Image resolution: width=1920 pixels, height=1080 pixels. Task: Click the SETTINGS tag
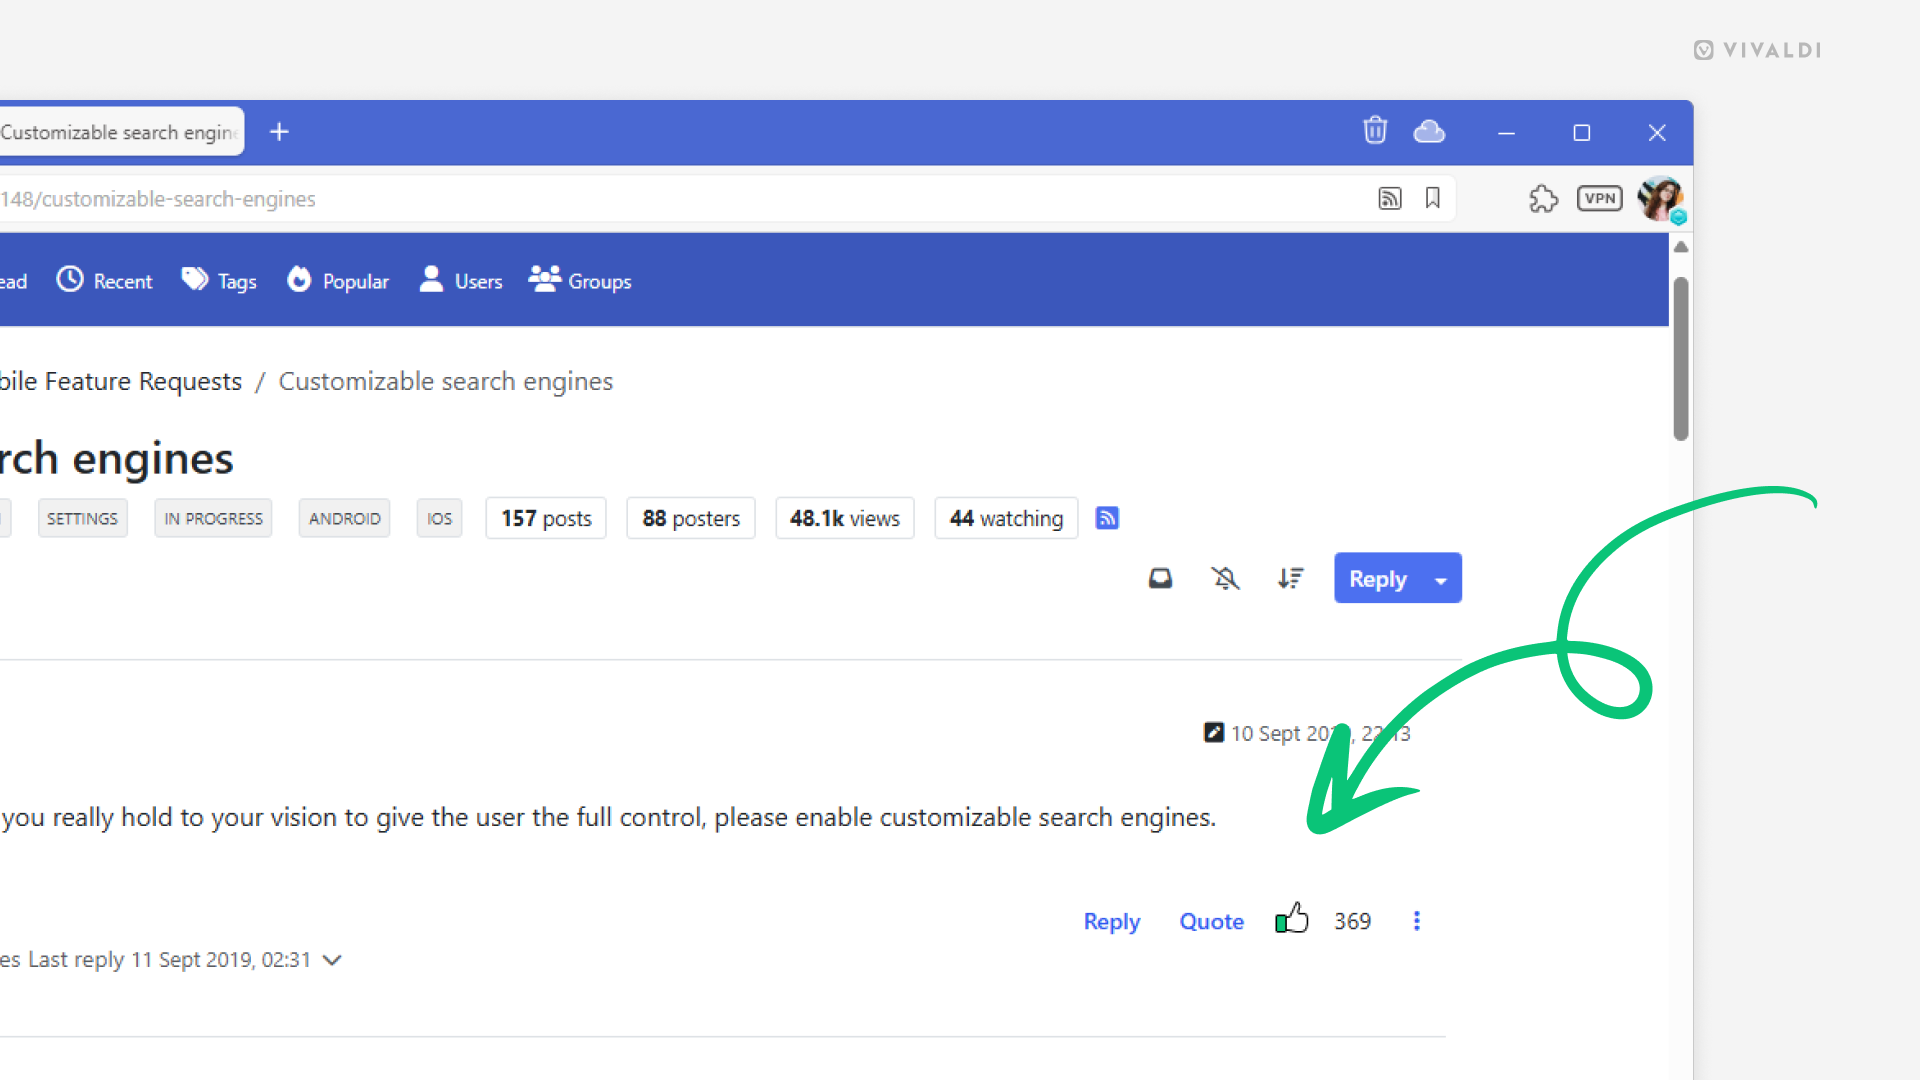[x=82, y=518]
